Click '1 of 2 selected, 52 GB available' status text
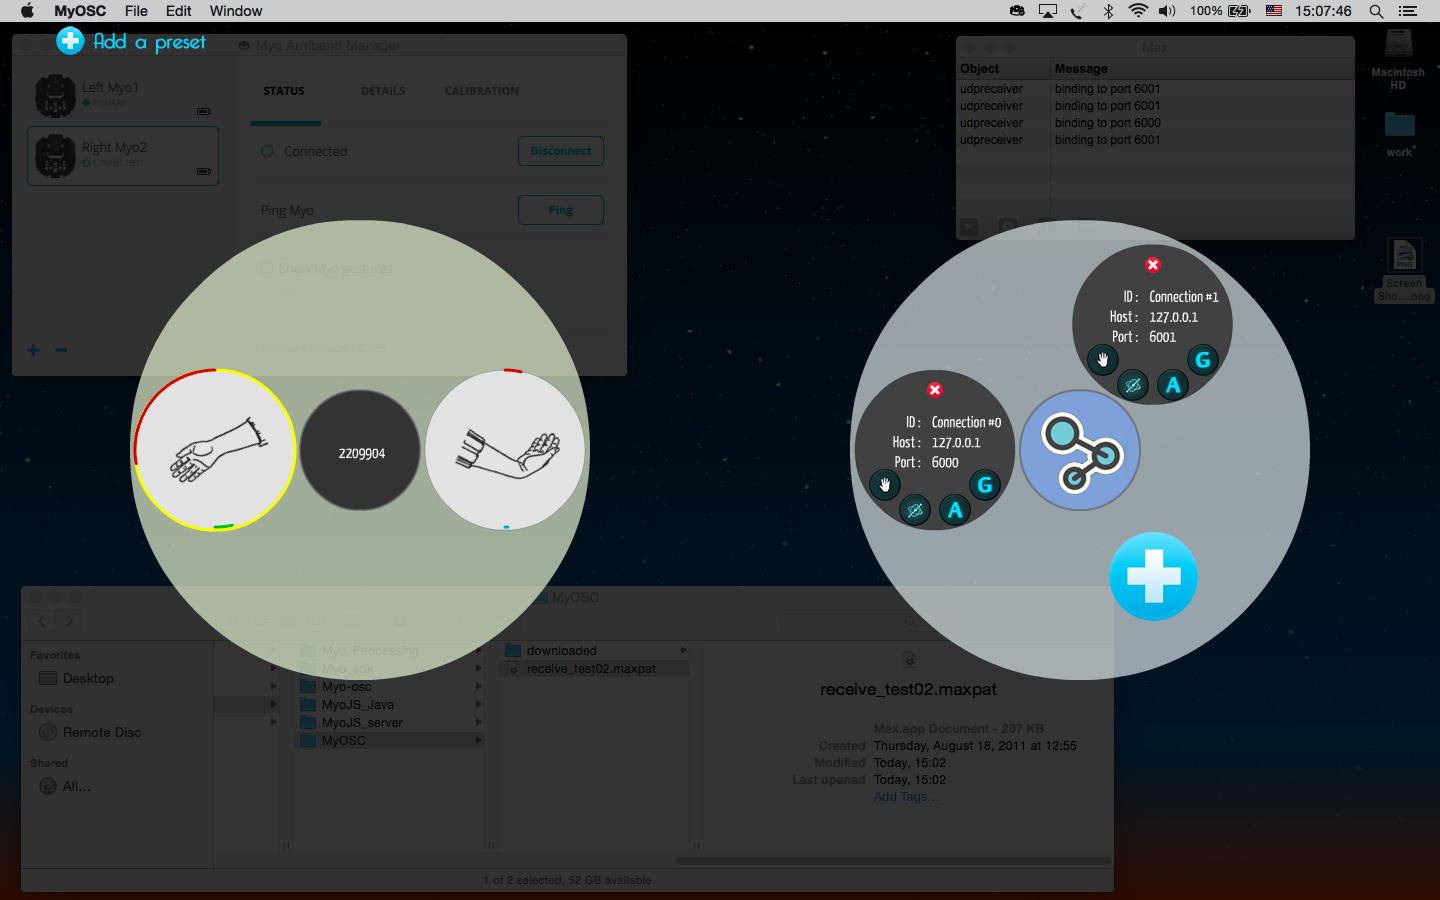 pyautogui.click(x=567, y=880)
